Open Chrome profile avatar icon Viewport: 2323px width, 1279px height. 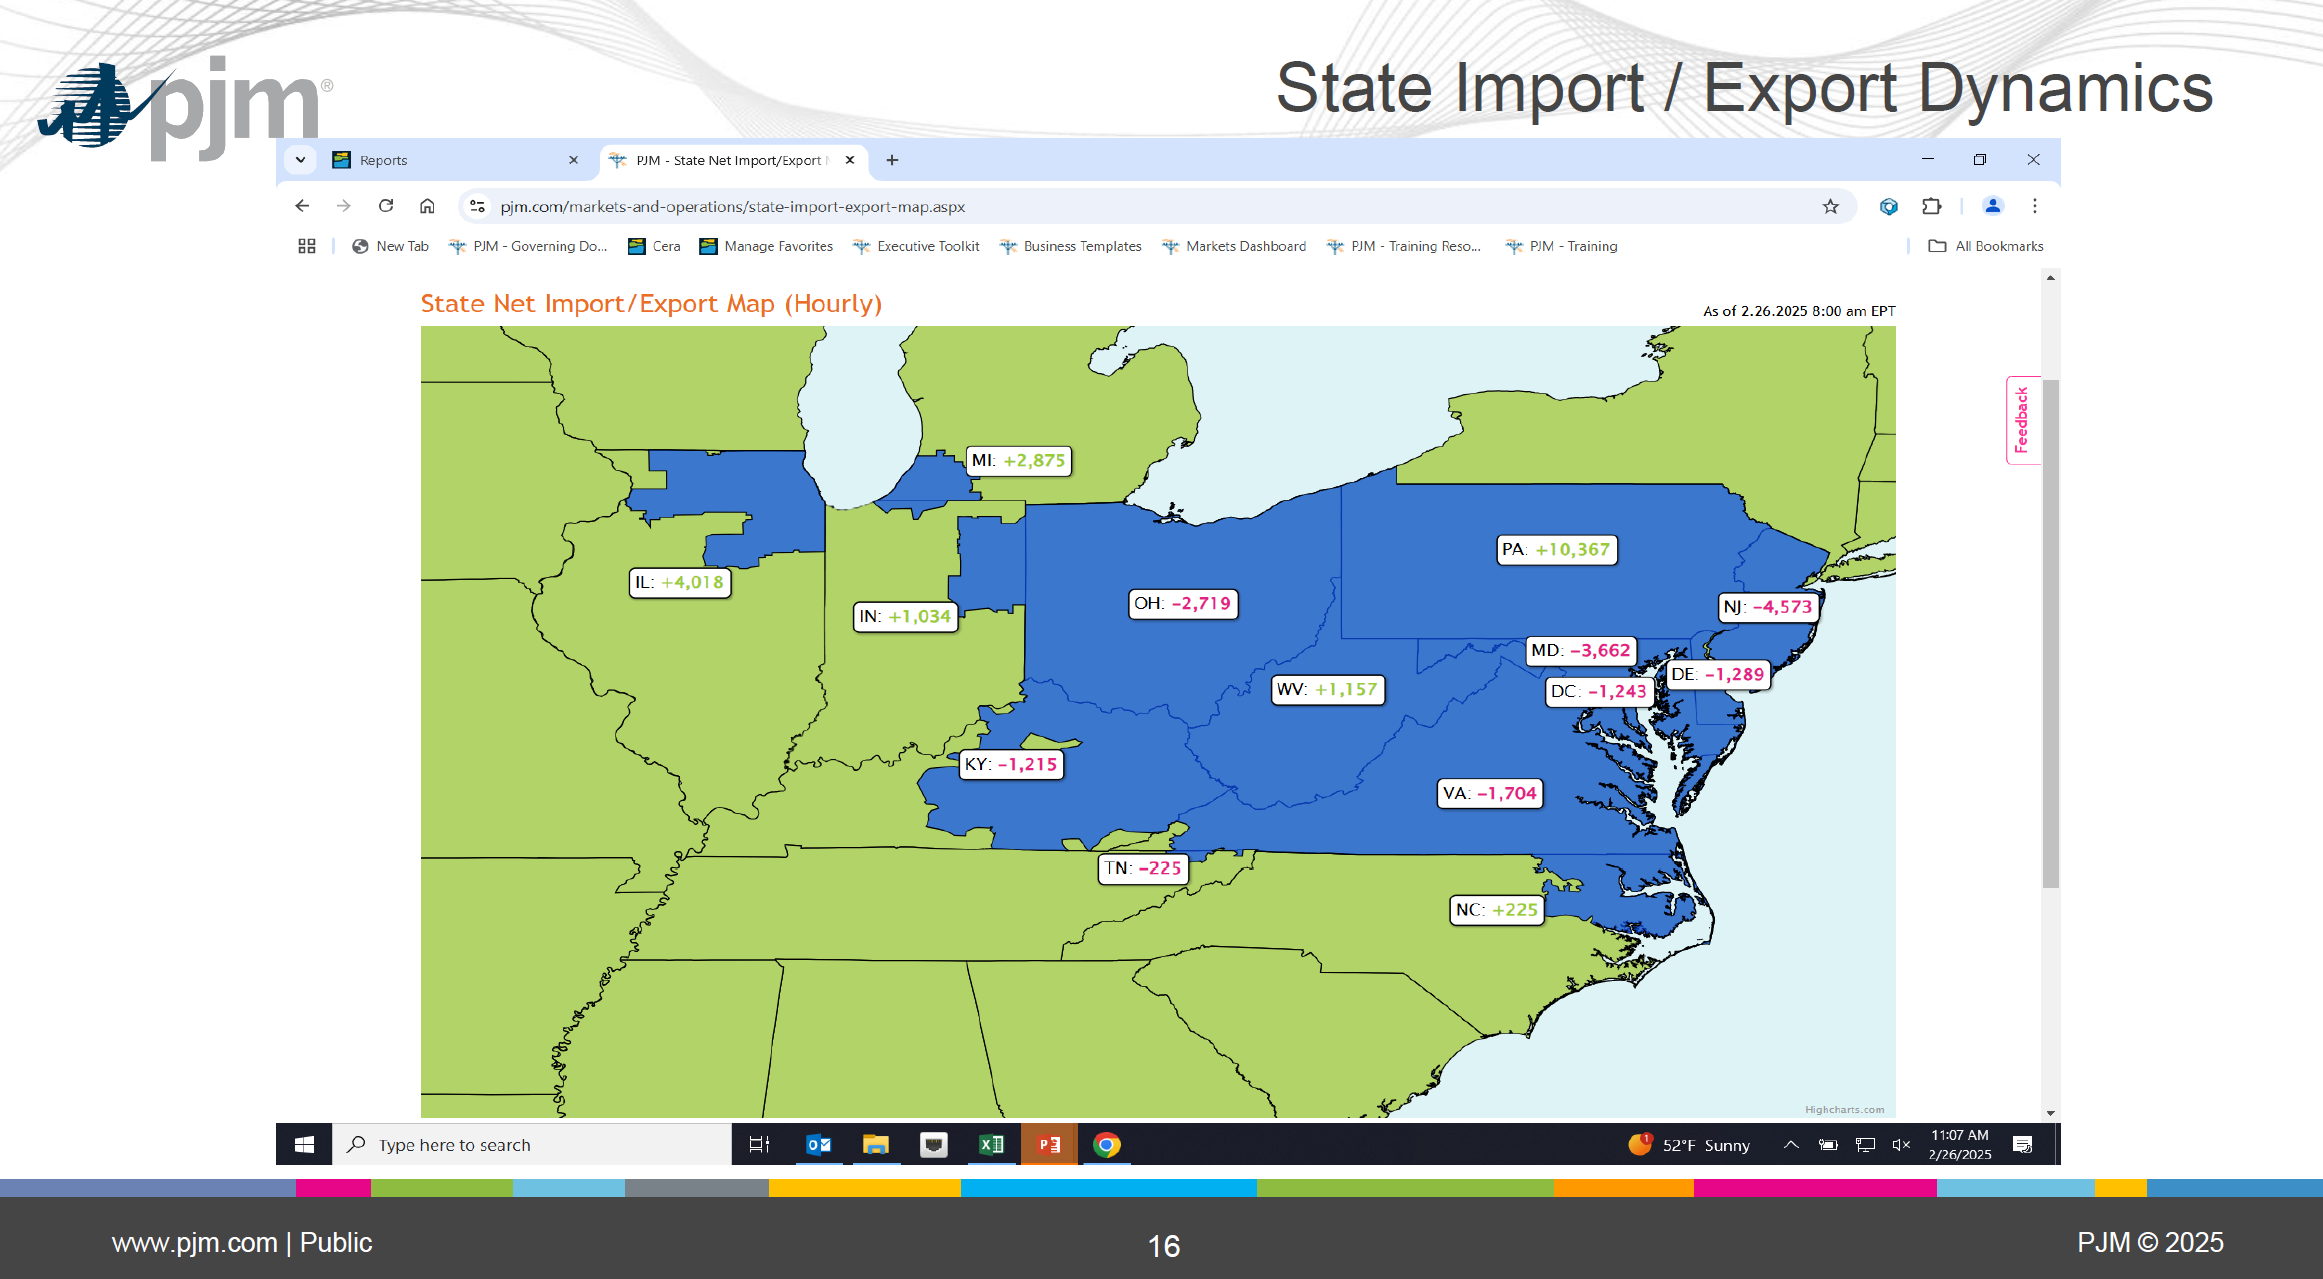pyautogui.click(x=1992, y=206)
